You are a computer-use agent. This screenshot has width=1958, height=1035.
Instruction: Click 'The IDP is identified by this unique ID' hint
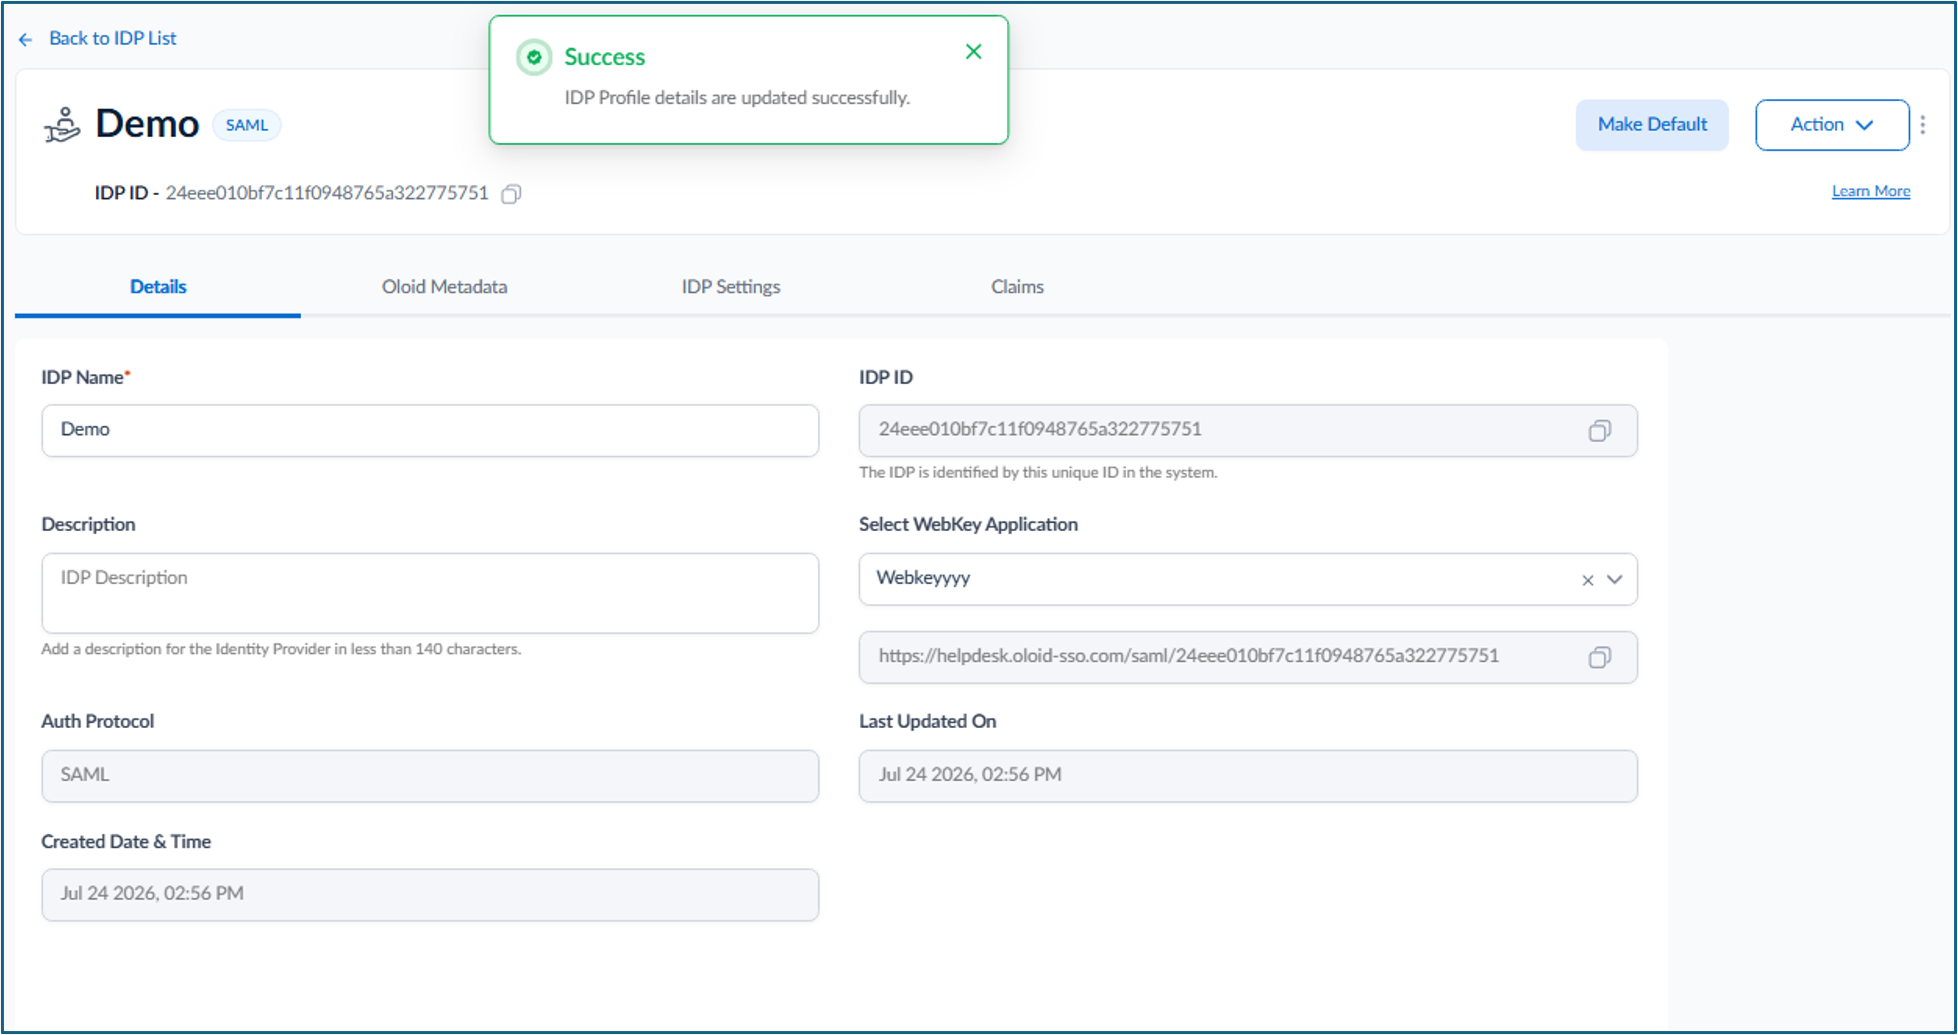(x=1038, y=473)
